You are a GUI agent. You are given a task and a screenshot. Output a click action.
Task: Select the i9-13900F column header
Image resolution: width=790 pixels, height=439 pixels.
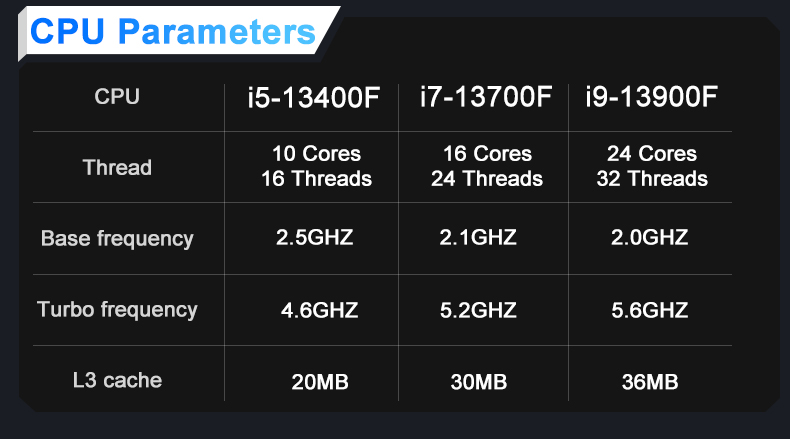tap(651, 97)
